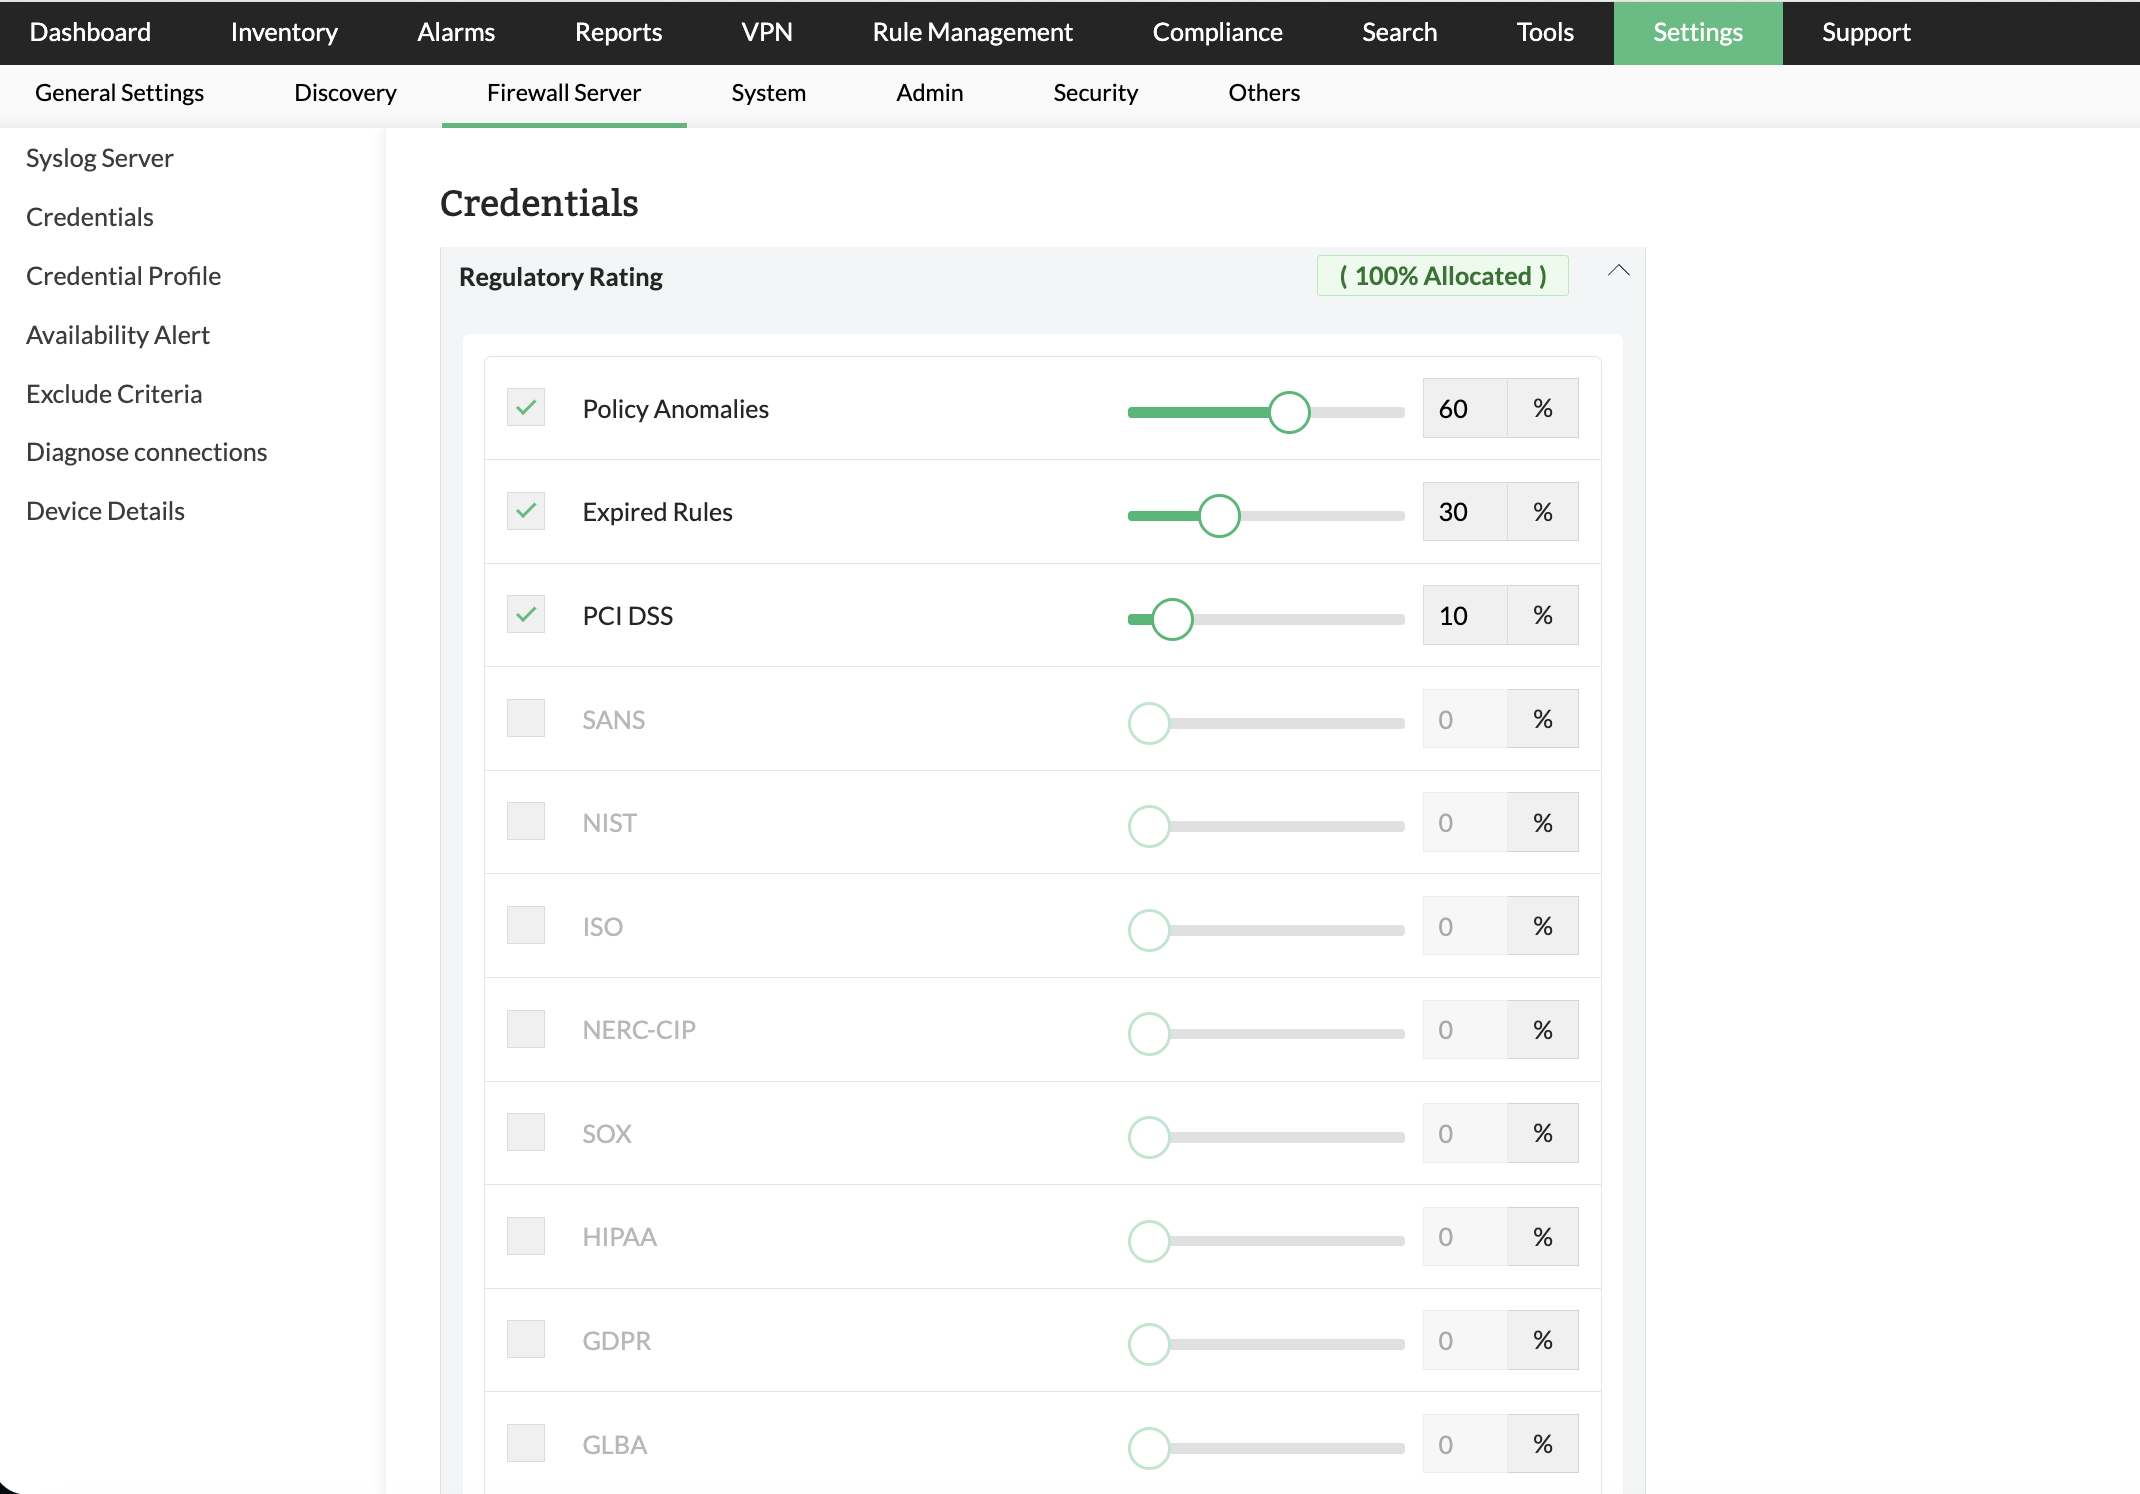Open the Dashboard menu
2140x1494 pixels.
point(90,32)
